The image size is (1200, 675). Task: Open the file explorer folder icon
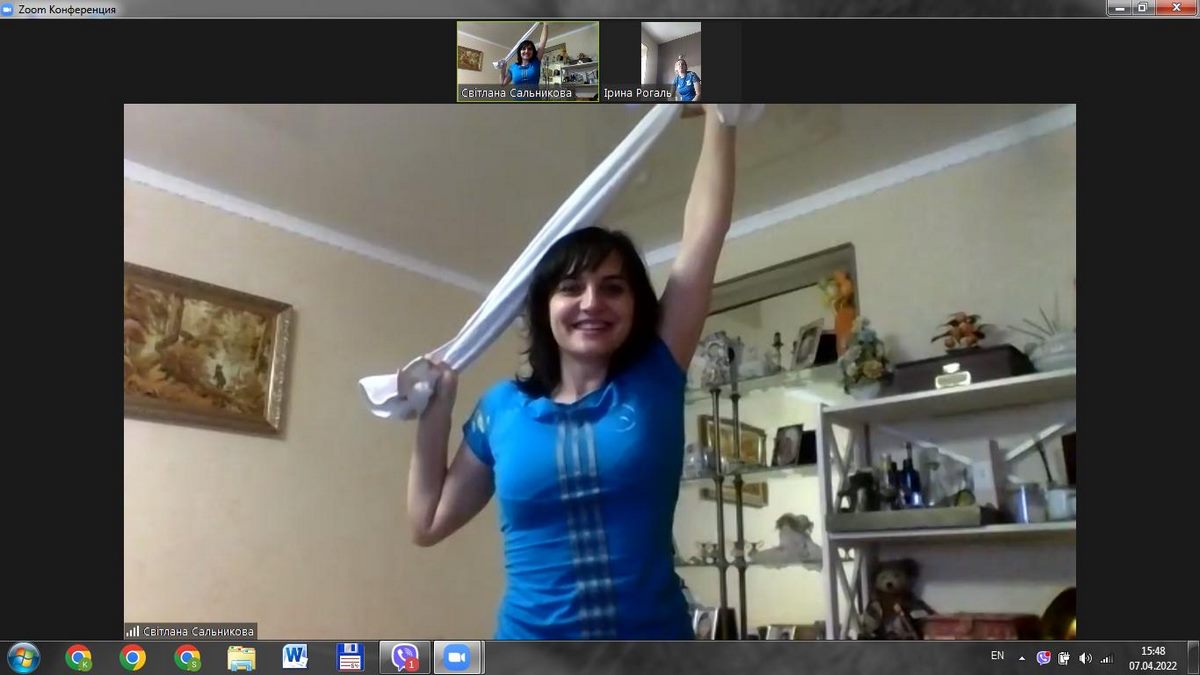point(241,657)
